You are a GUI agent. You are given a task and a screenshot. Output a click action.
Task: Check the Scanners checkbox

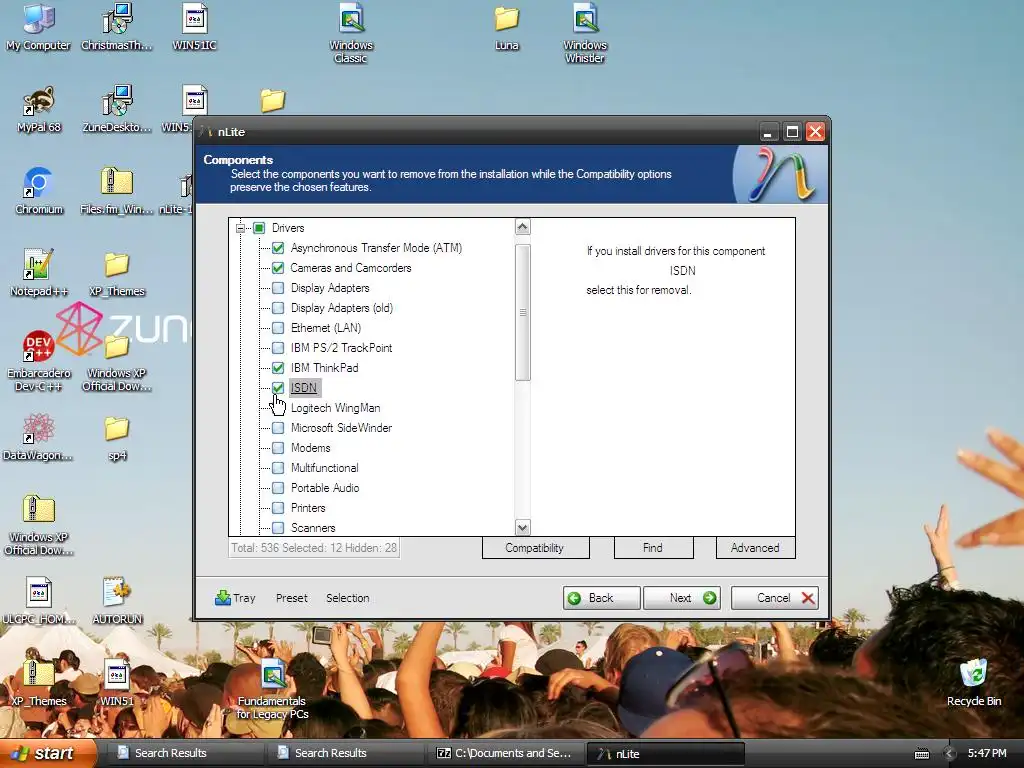point(278,528)
